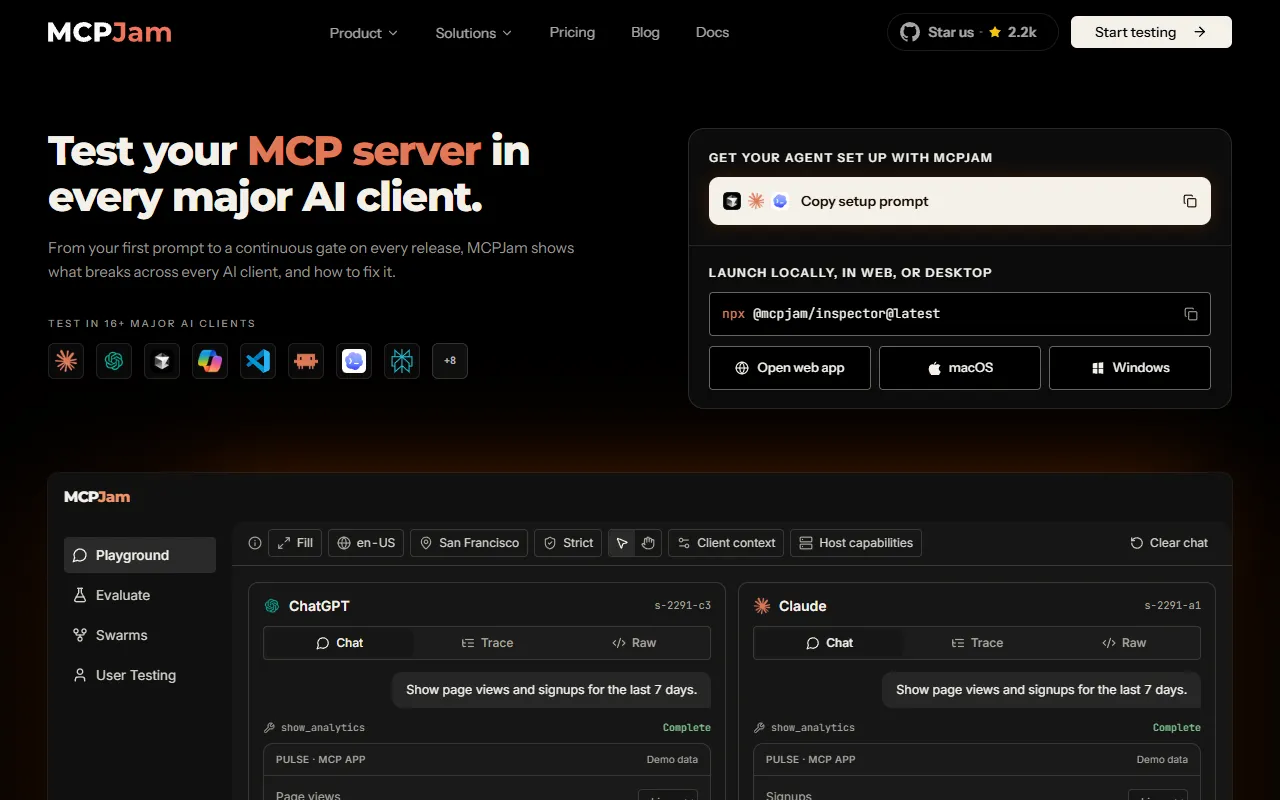1280x800 pixels.
Task: Click the Open web app button
Action: click(x=790, y=368)
